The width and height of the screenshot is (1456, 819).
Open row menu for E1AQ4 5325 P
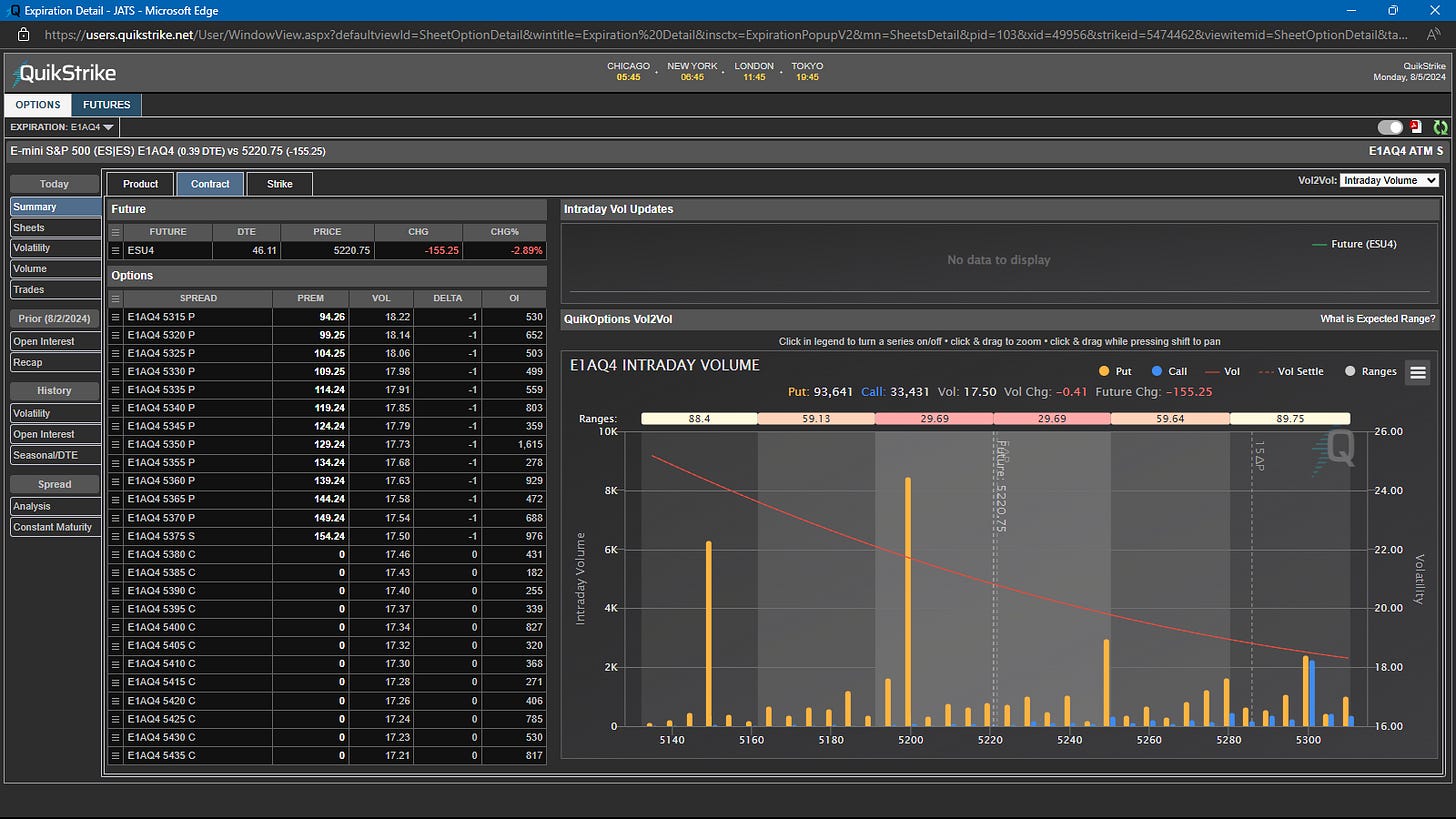tap(116, 353)
